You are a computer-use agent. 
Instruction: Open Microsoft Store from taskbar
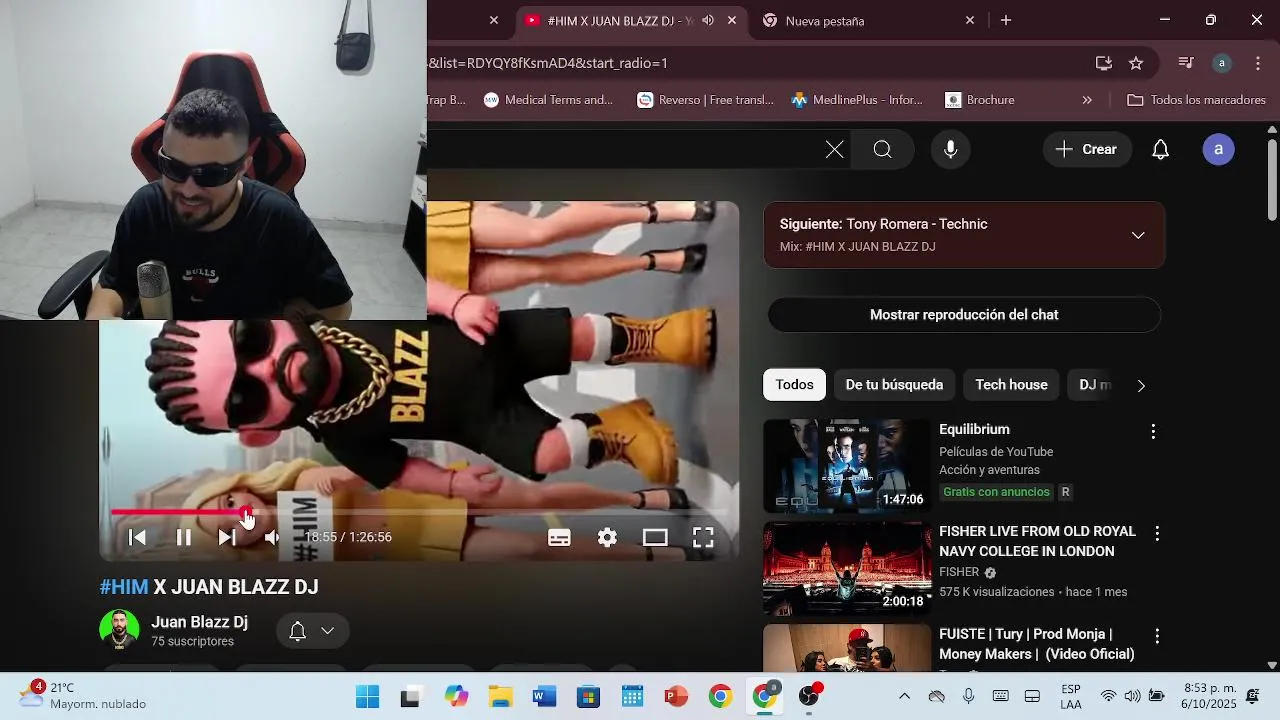588,696
